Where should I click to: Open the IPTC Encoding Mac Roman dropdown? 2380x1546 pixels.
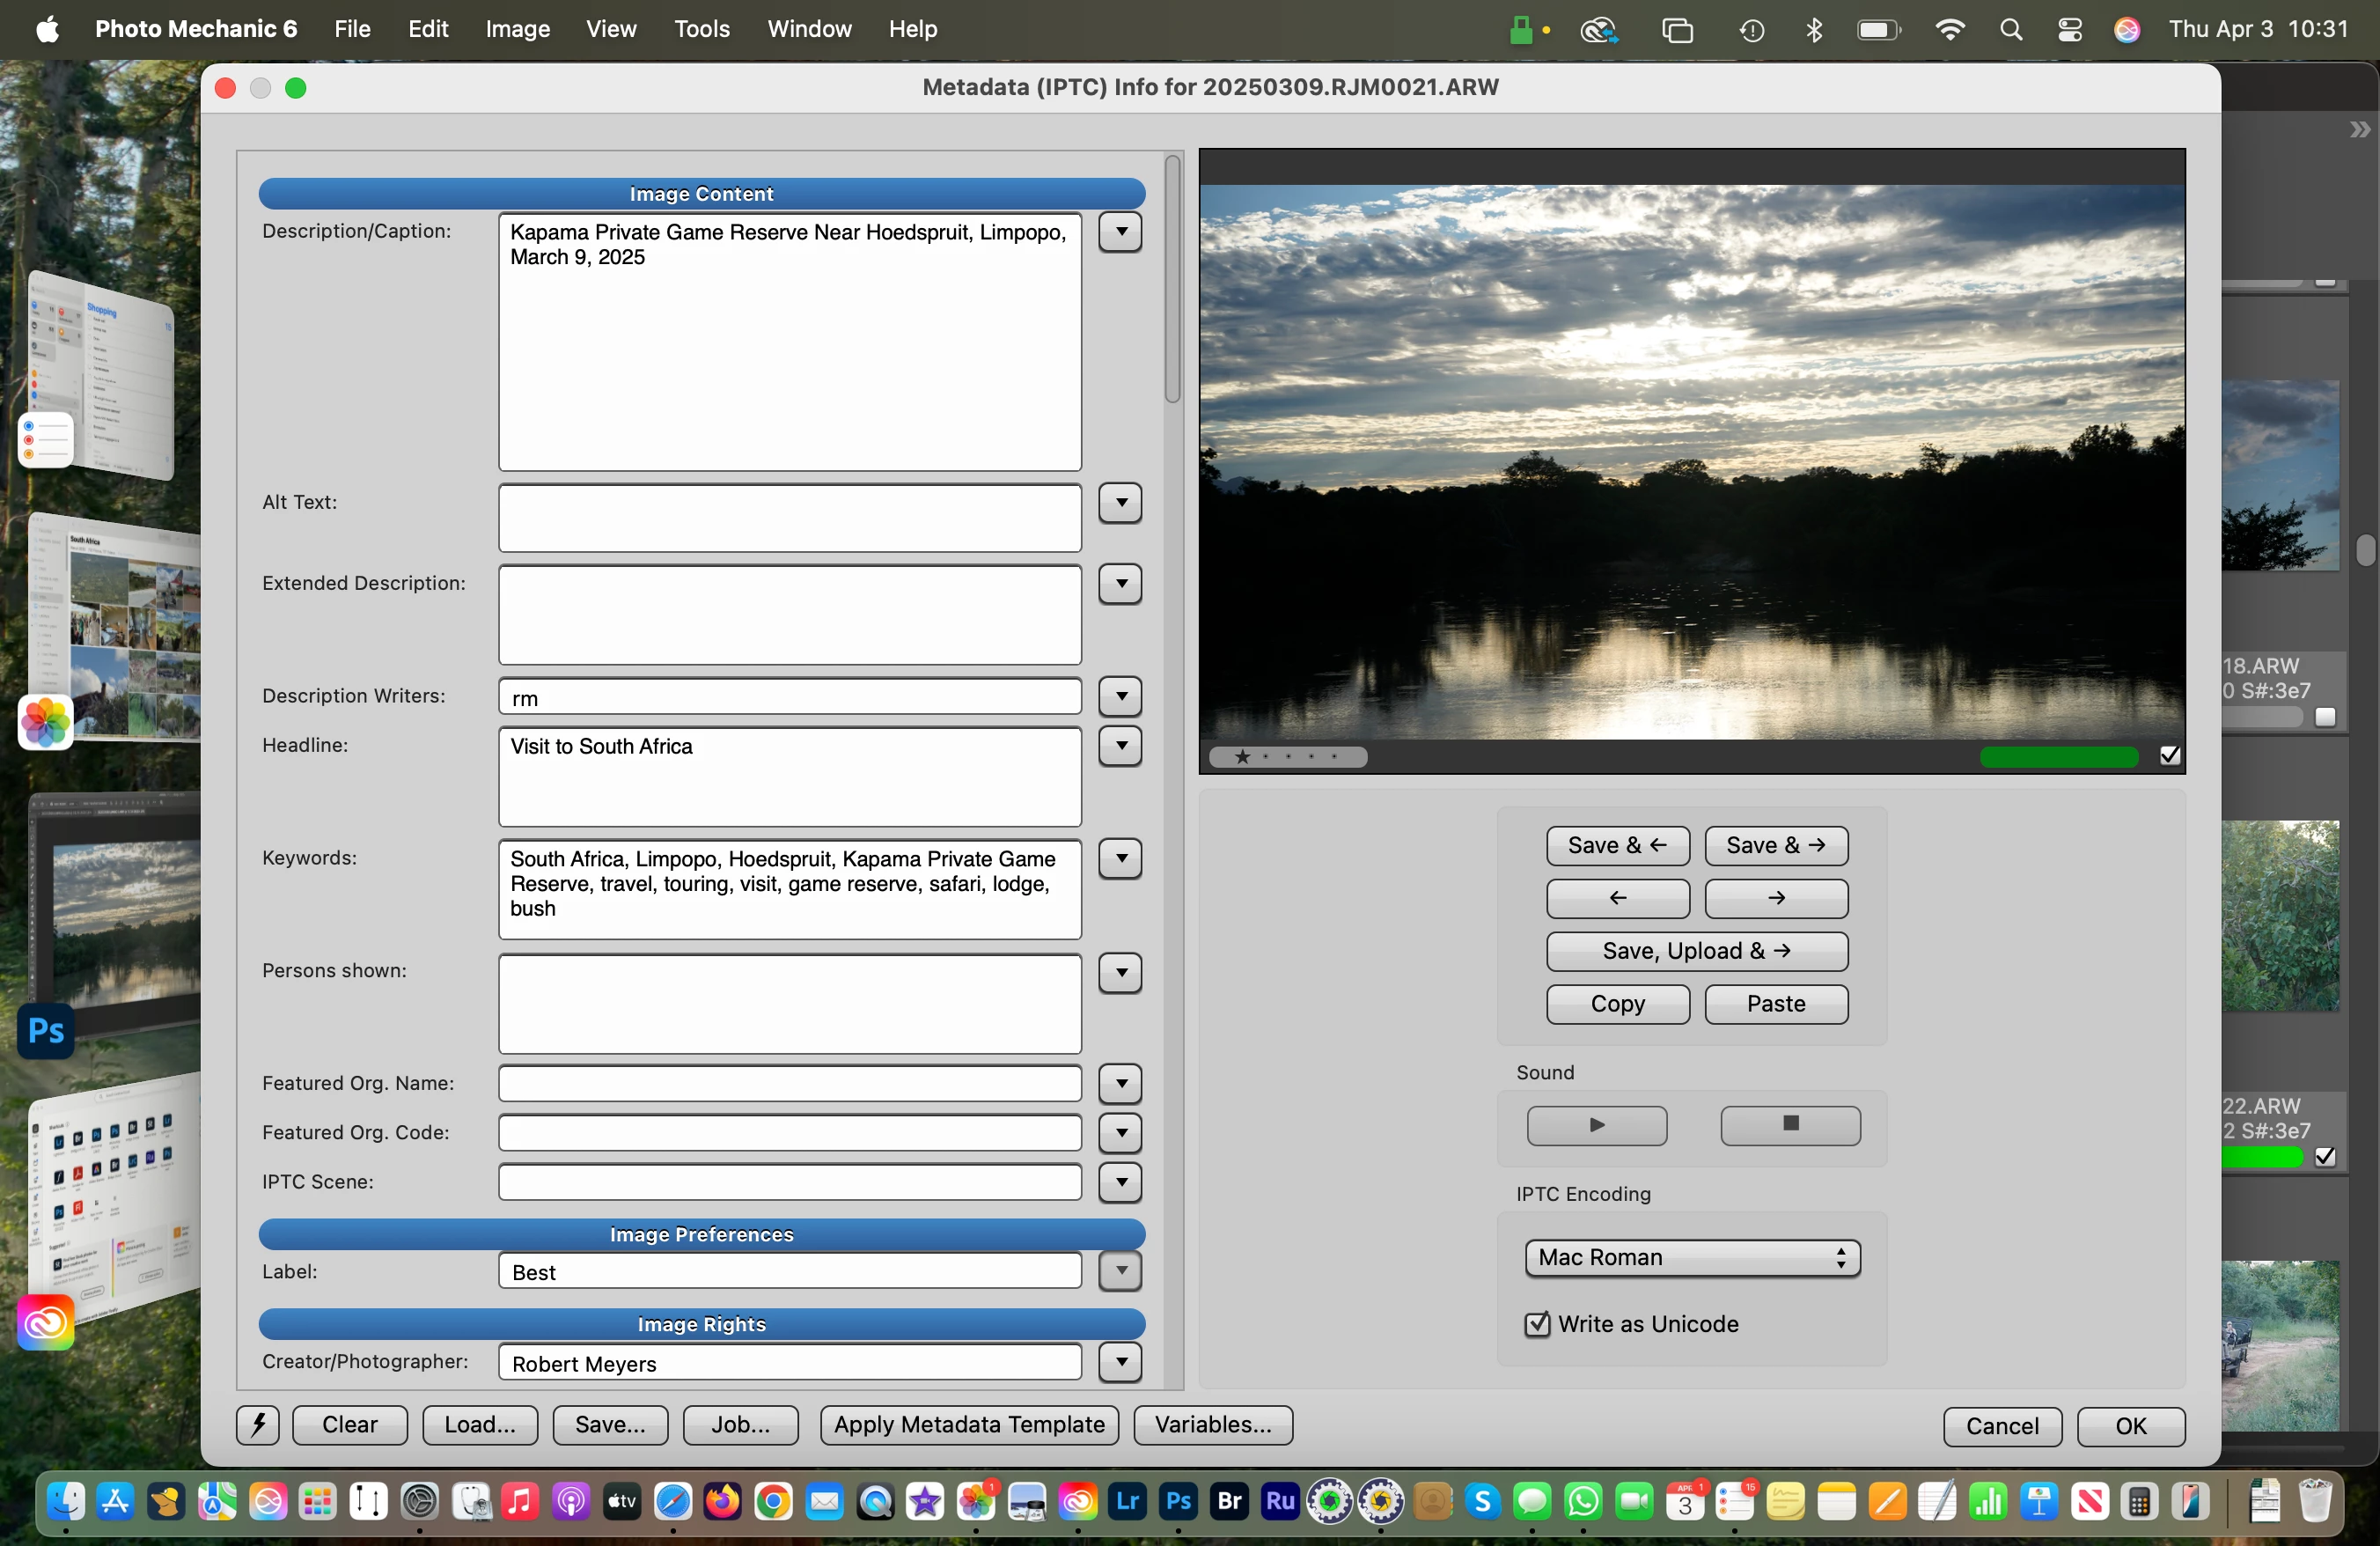[1692, 1258]
